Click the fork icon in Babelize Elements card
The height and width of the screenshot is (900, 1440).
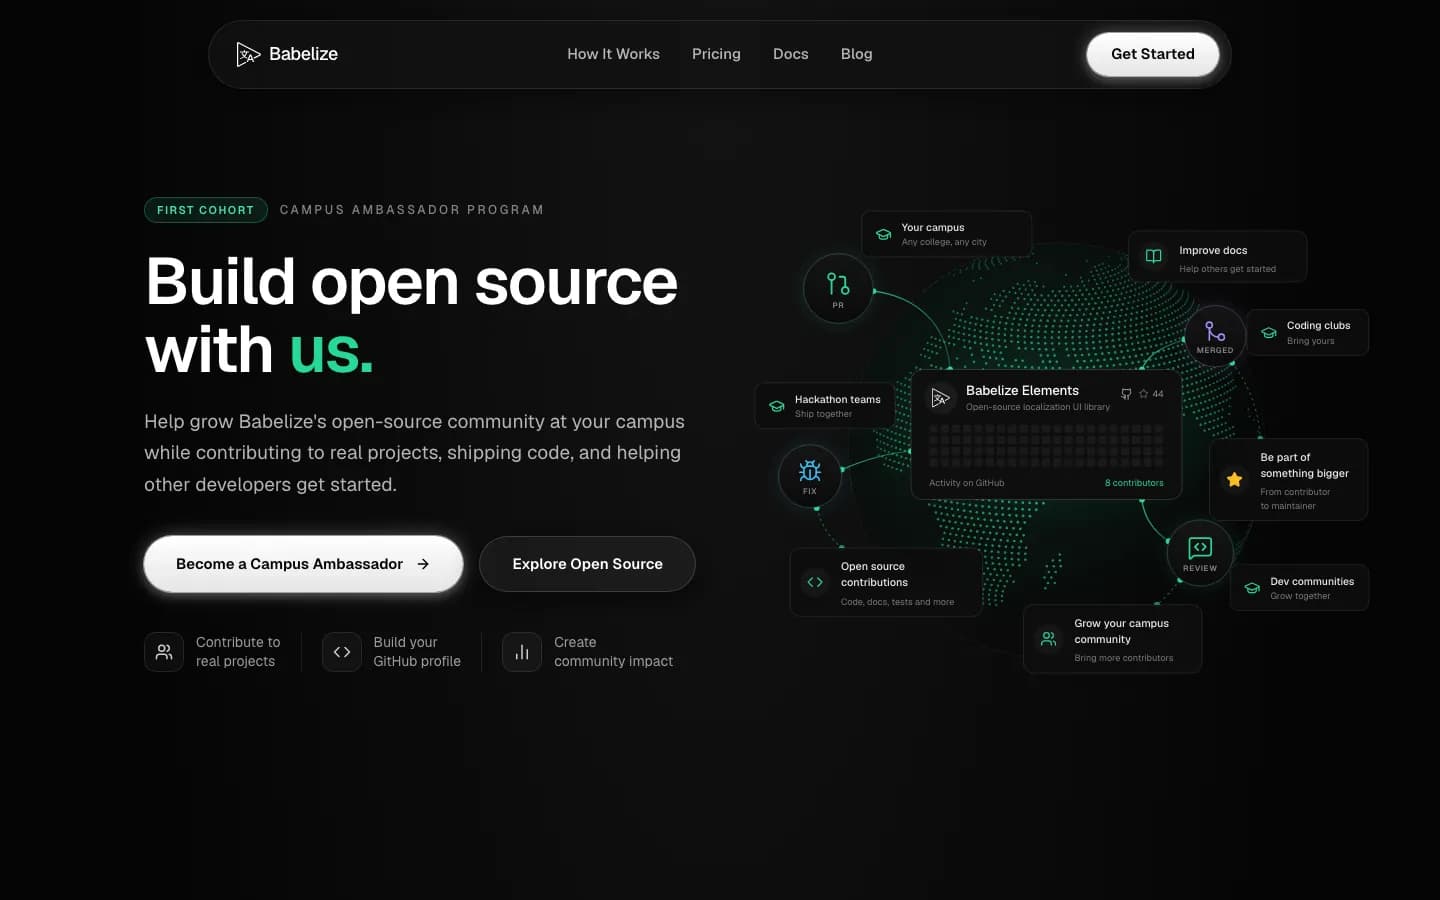pos(1126,394)
